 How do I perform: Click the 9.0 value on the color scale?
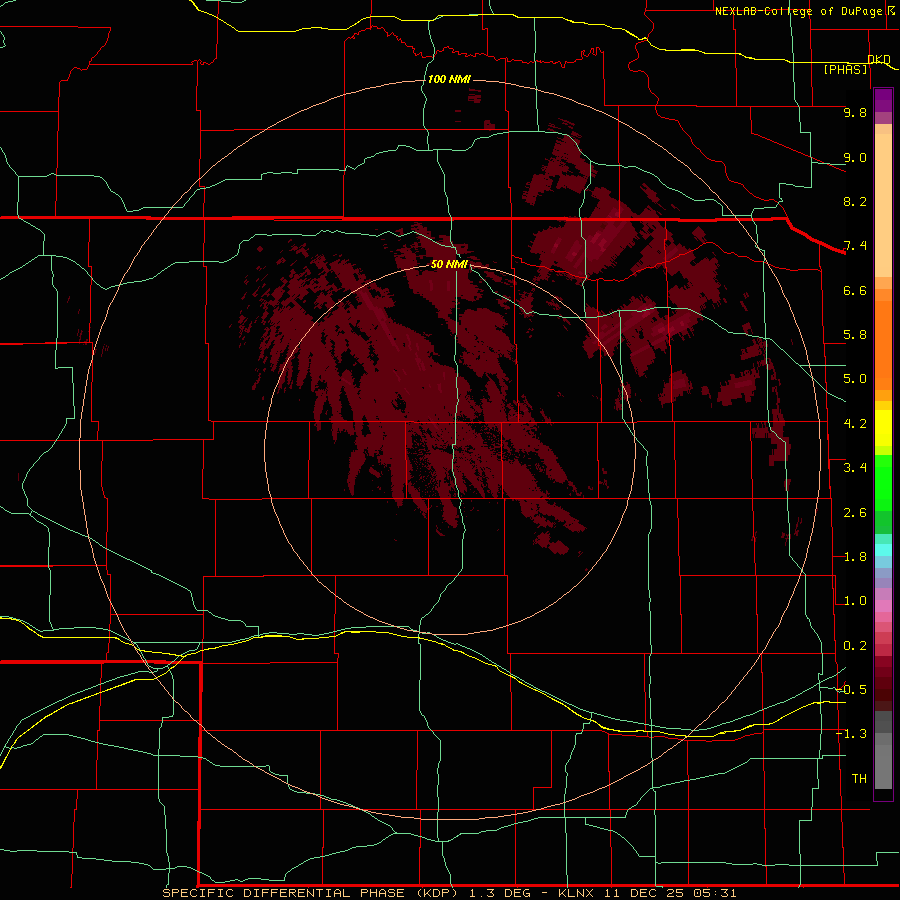tap(855, 157)
